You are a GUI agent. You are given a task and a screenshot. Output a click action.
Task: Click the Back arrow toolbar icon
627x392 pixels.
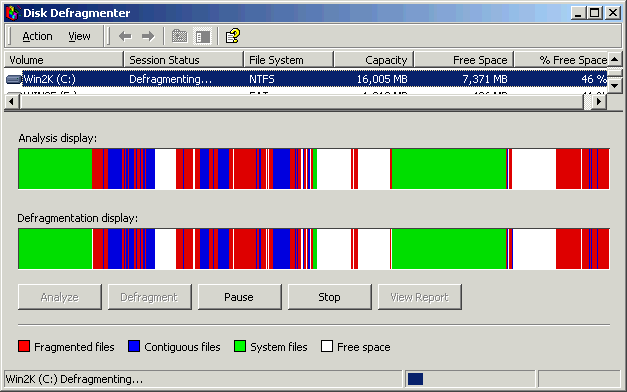tap(125, 36)
